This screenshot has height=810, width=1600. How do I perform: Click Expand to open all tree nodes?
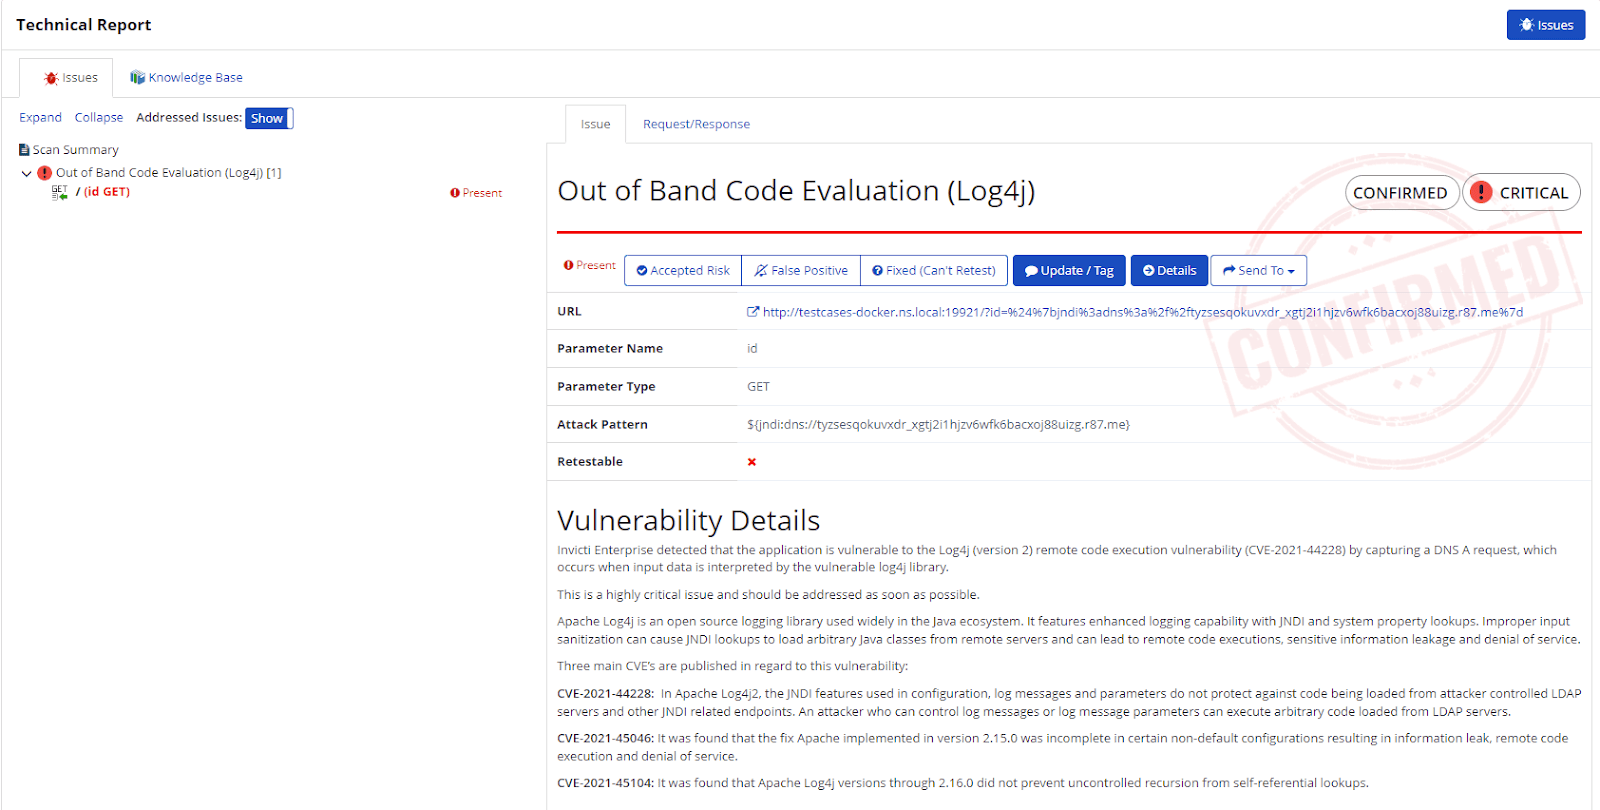coord(39,117)
